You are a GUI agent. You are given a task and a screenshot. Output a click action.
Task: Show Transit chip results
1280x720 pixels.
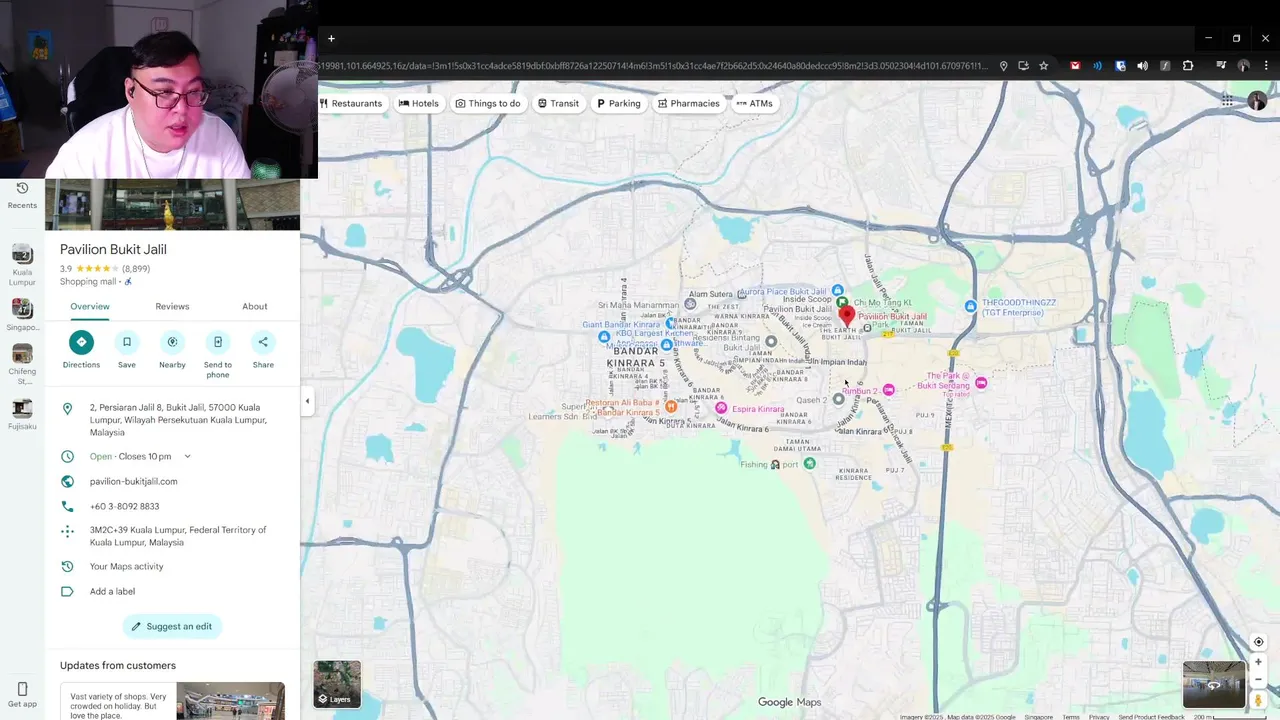(558, 103)
